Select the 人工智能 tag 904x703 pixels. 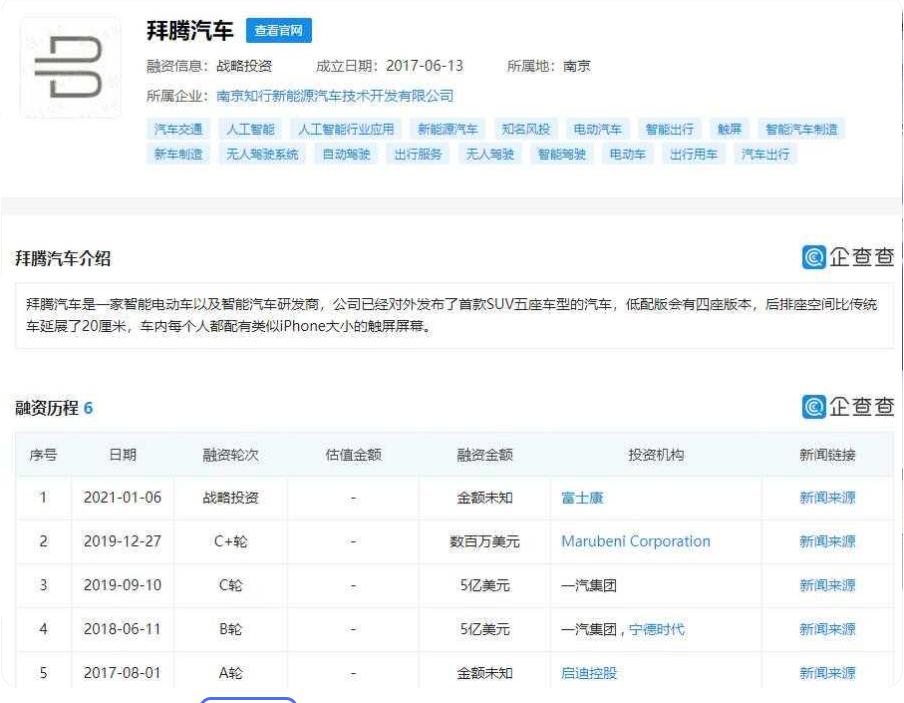[x=250, y=129]
